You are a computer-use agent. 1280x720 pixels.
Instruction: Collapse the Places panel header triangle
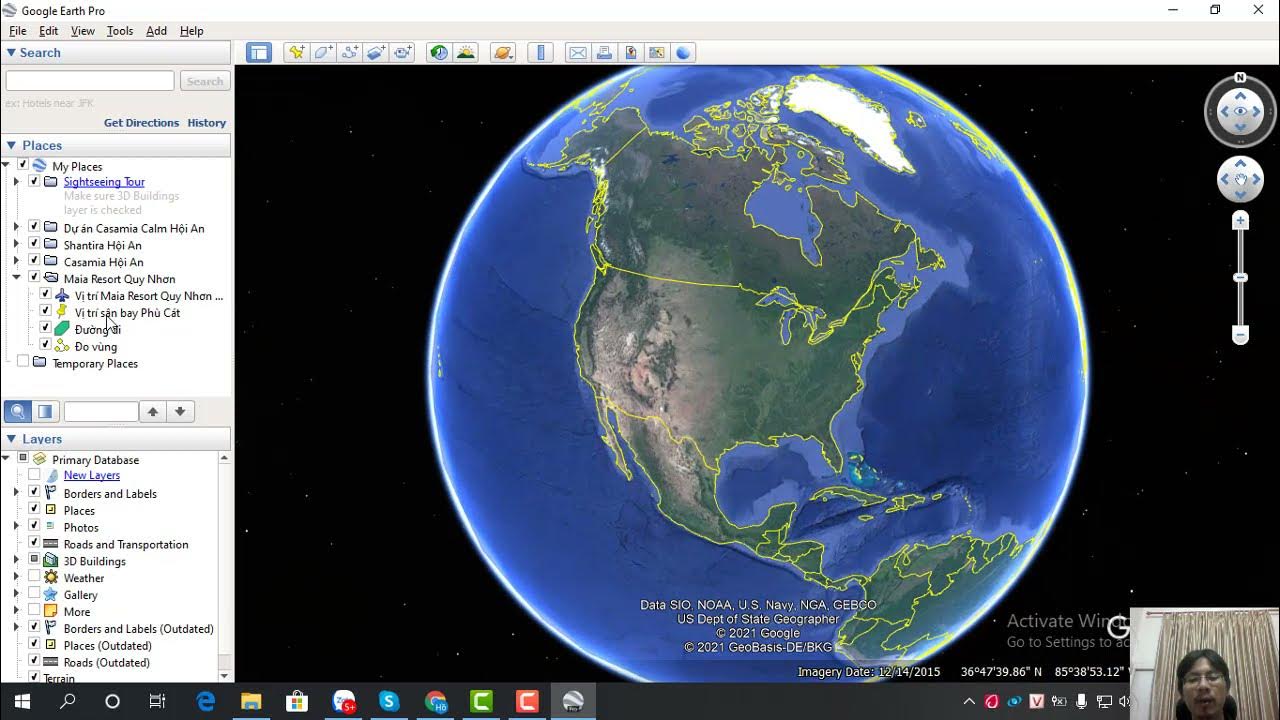[x=11, y=146]
